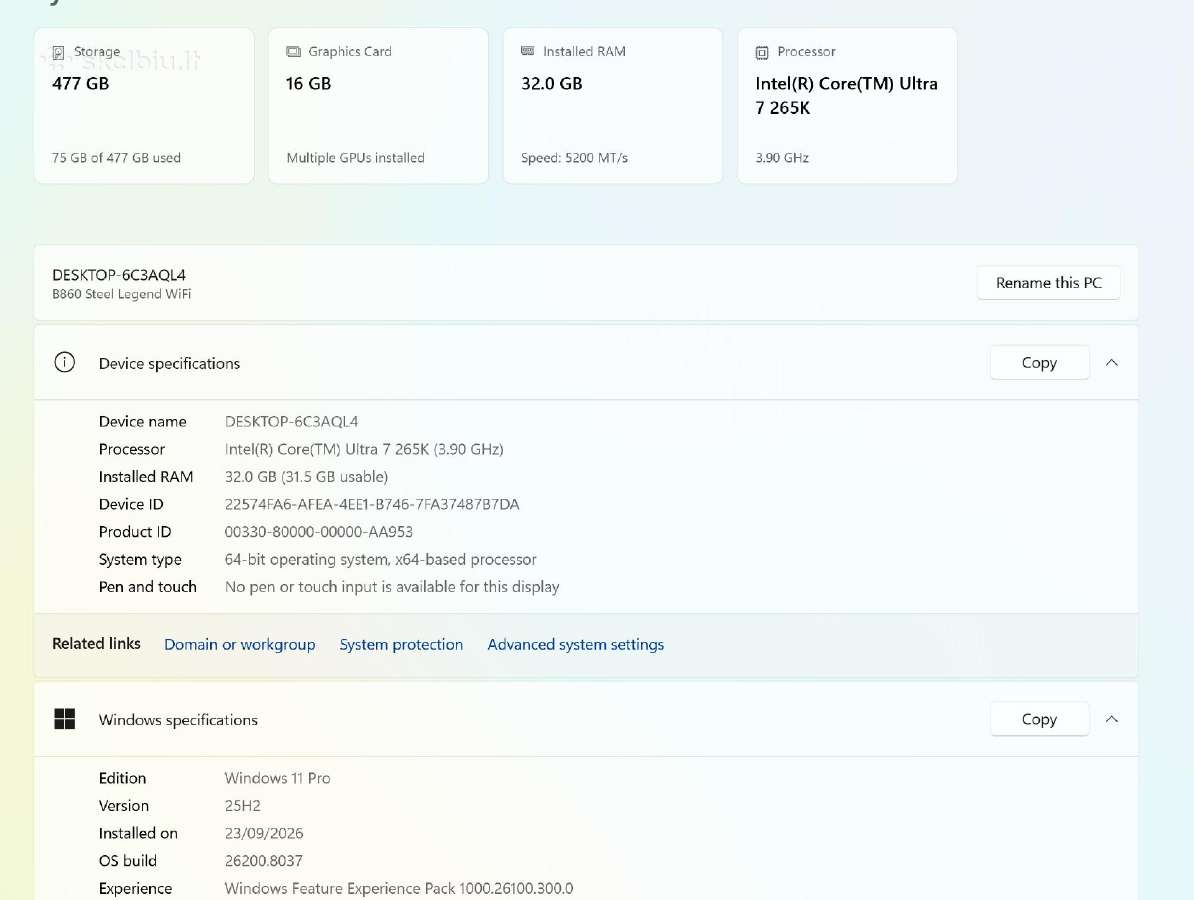Click the Graphics Card icon
This screenshot has height=900, width=1194.
point(293,52)
